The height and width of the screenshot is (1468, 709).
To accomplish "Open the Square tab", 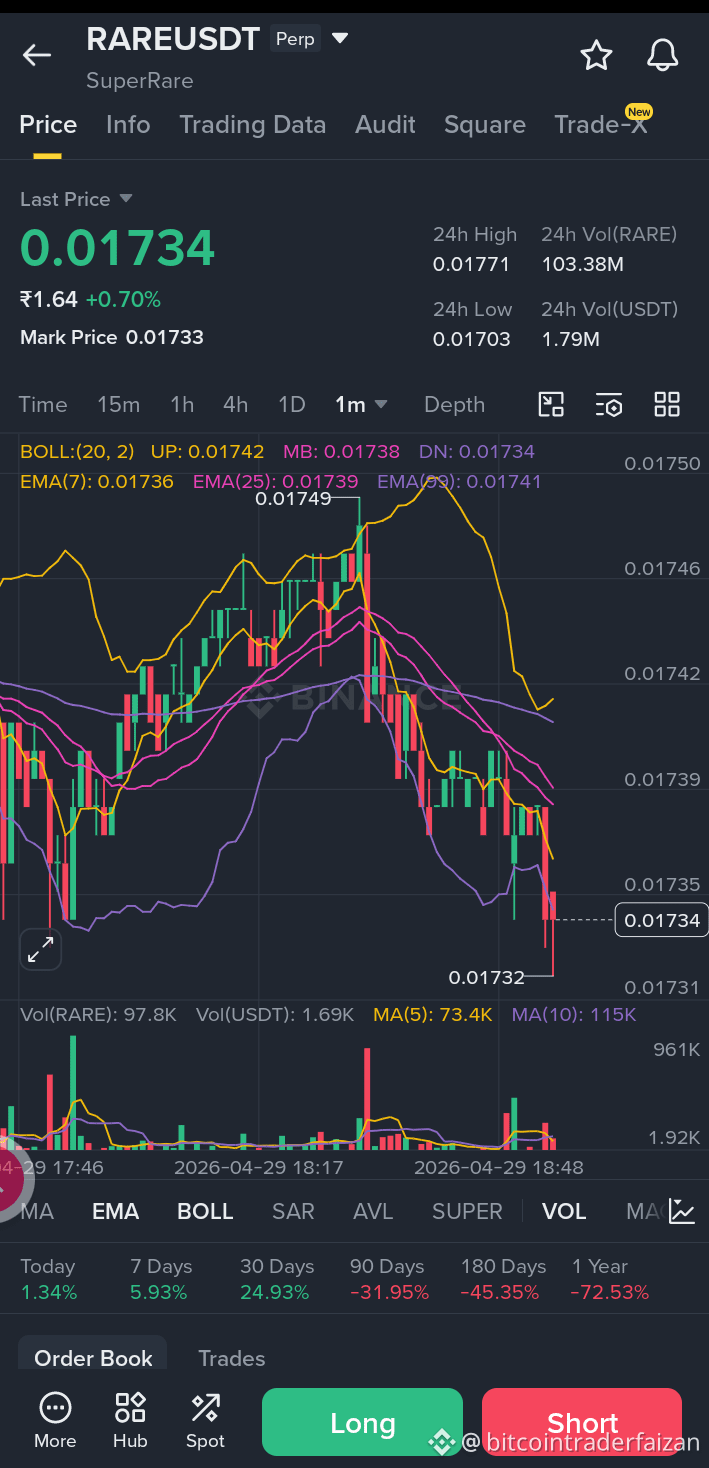I will pos(485,125).
